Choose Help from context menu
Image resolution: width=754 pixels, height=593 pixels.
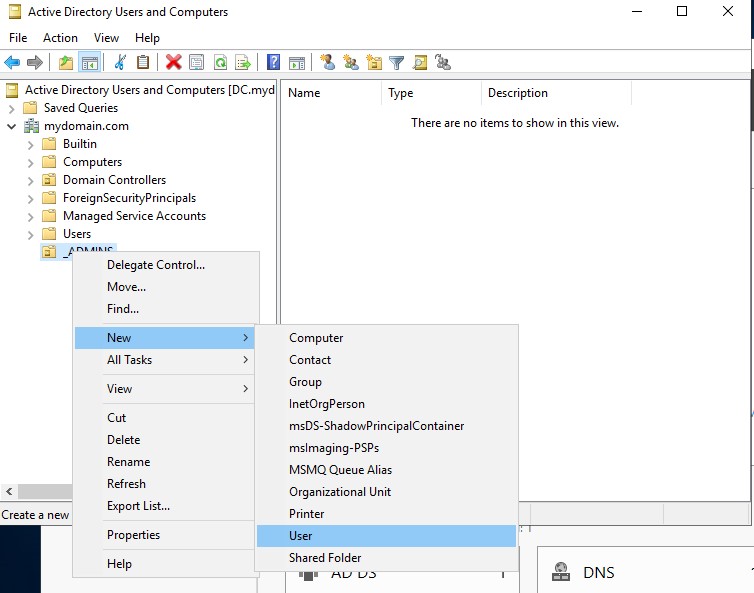click(x=165, y=564)
